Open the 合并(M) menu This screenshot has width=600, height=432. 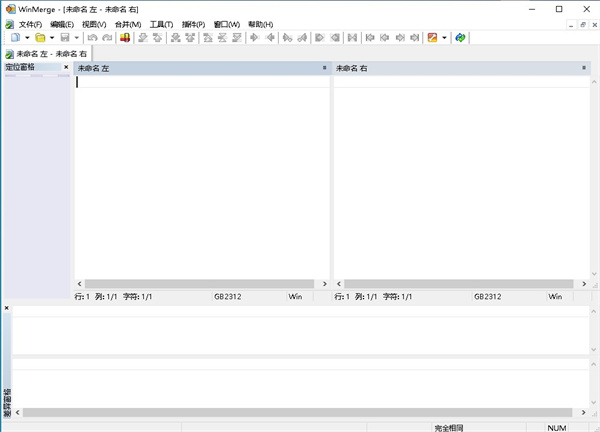[x=128, y=24]
